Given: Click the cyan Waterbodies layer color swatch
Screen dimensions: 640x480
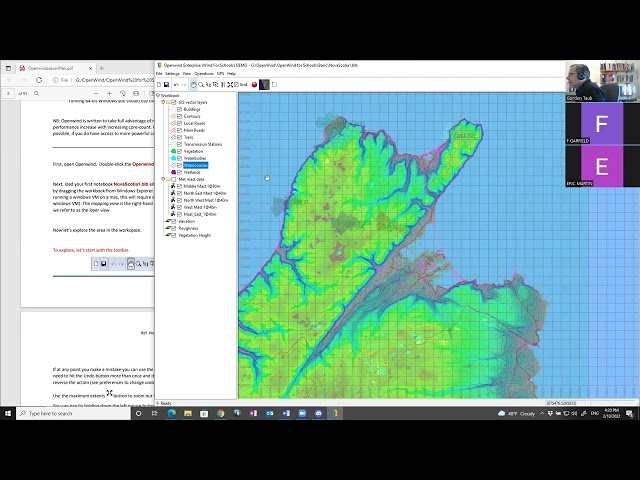Looking at the screenshot, I should coord(173,158).
